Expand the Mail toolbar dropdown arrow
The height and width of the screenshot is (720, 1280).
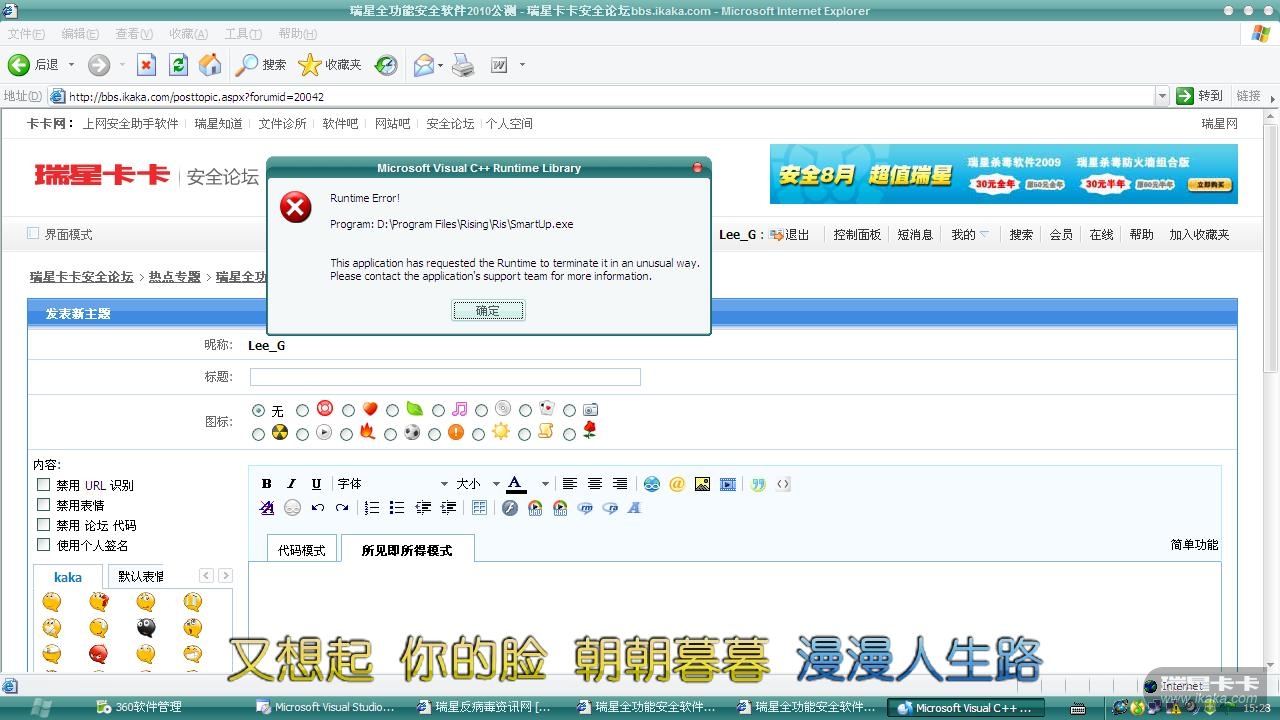(440, 65)
